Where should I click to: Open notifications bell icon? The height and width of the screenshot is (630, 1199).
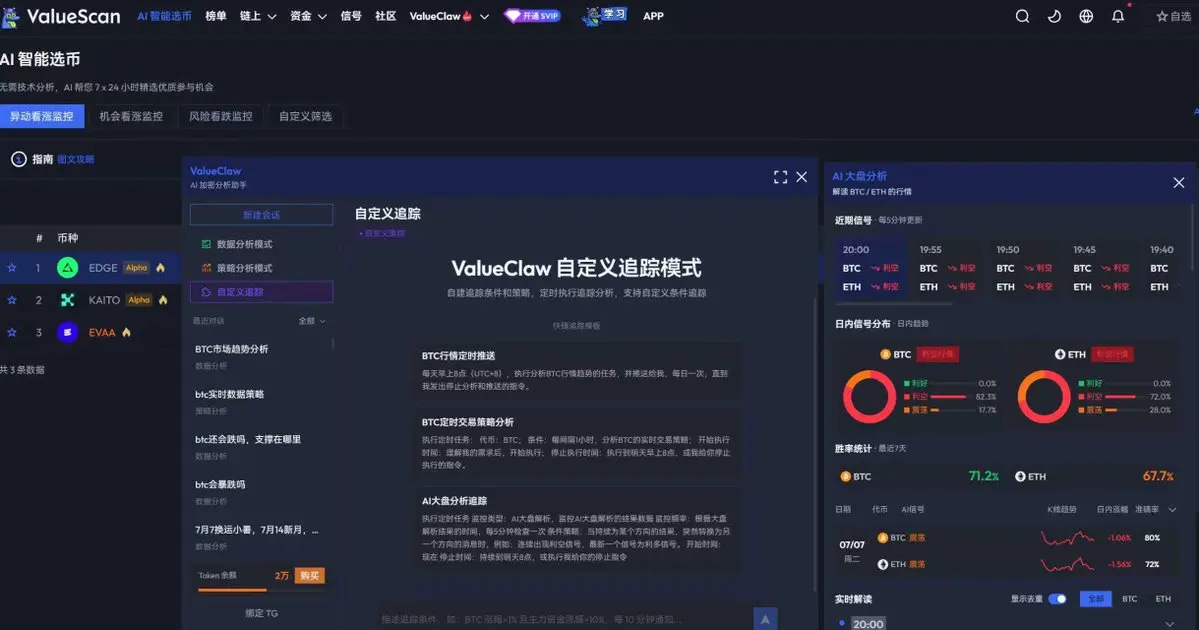[x=1118, y=16]
